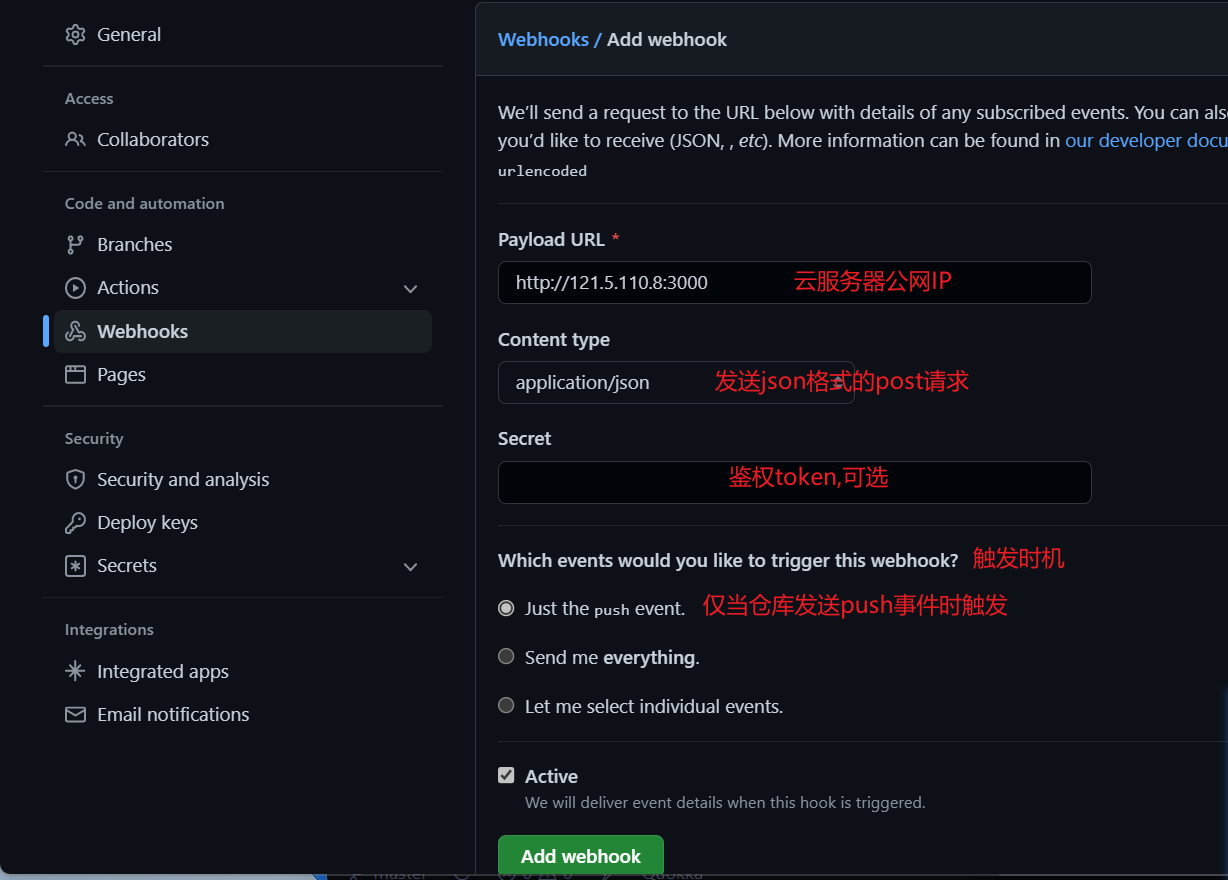Expand the Actions submenu chevron
The width and height of the screenshot is (1228, 880).
click(410, 289)
